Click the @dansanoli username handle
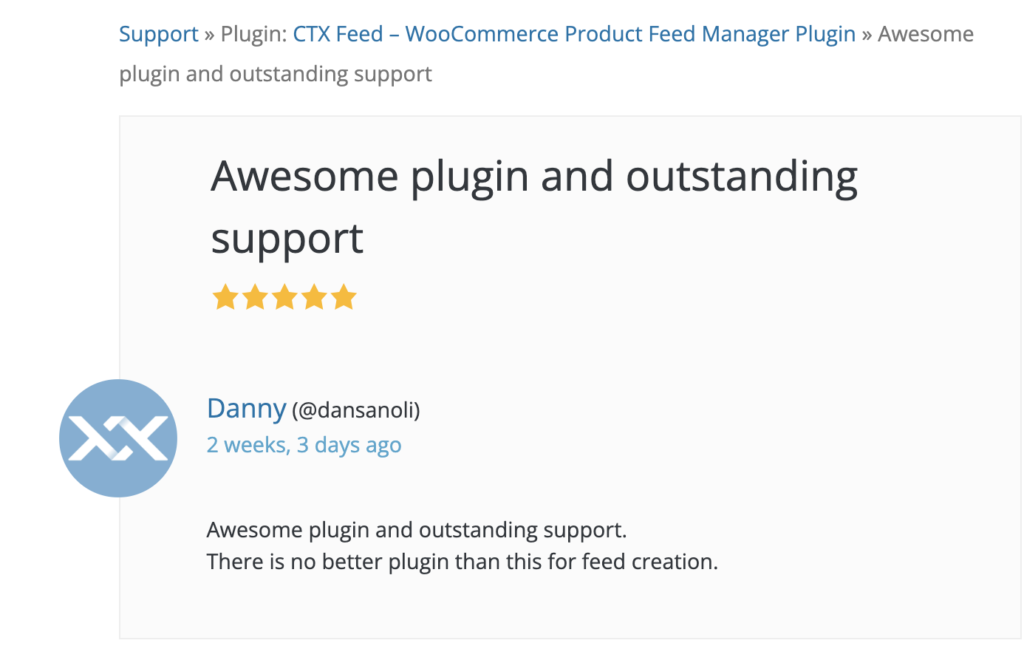 click(x=356, y=411)
